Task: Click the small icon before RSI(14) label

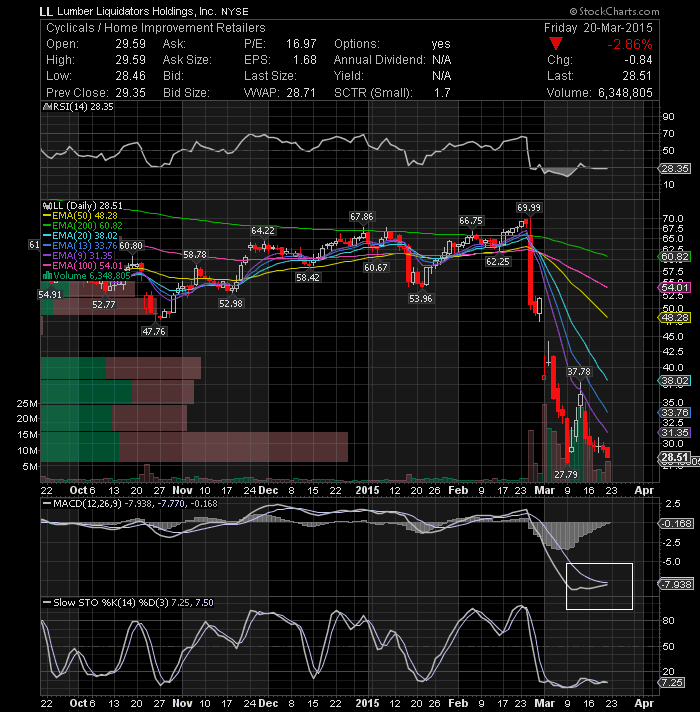Action: pos(47,107)
